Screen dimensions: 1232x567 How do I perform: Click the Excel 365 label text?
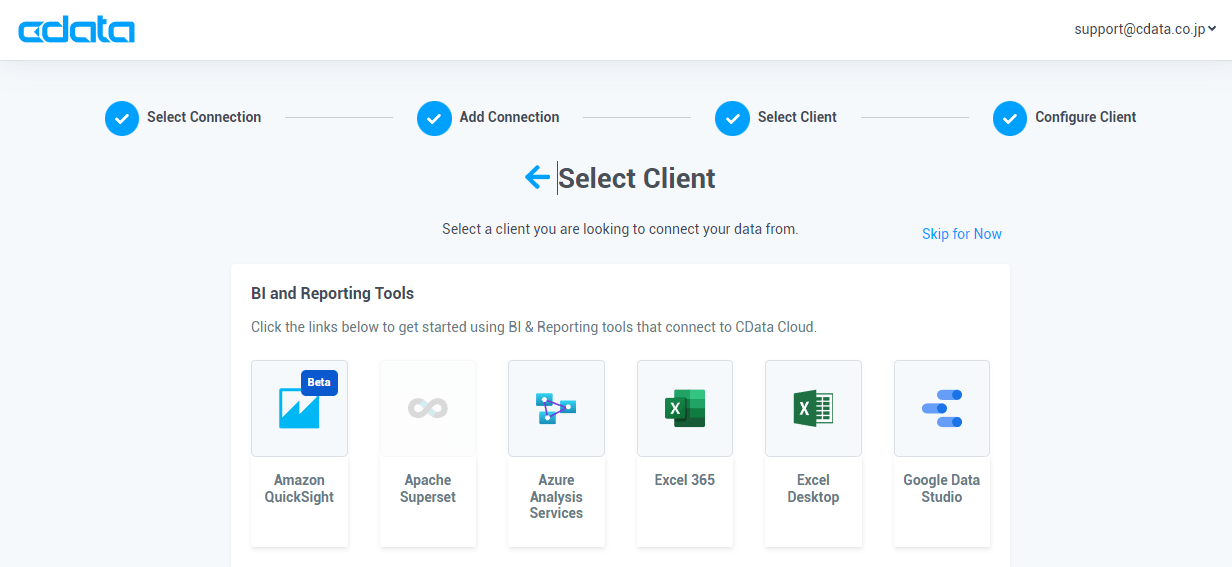[x=685, y=480]
